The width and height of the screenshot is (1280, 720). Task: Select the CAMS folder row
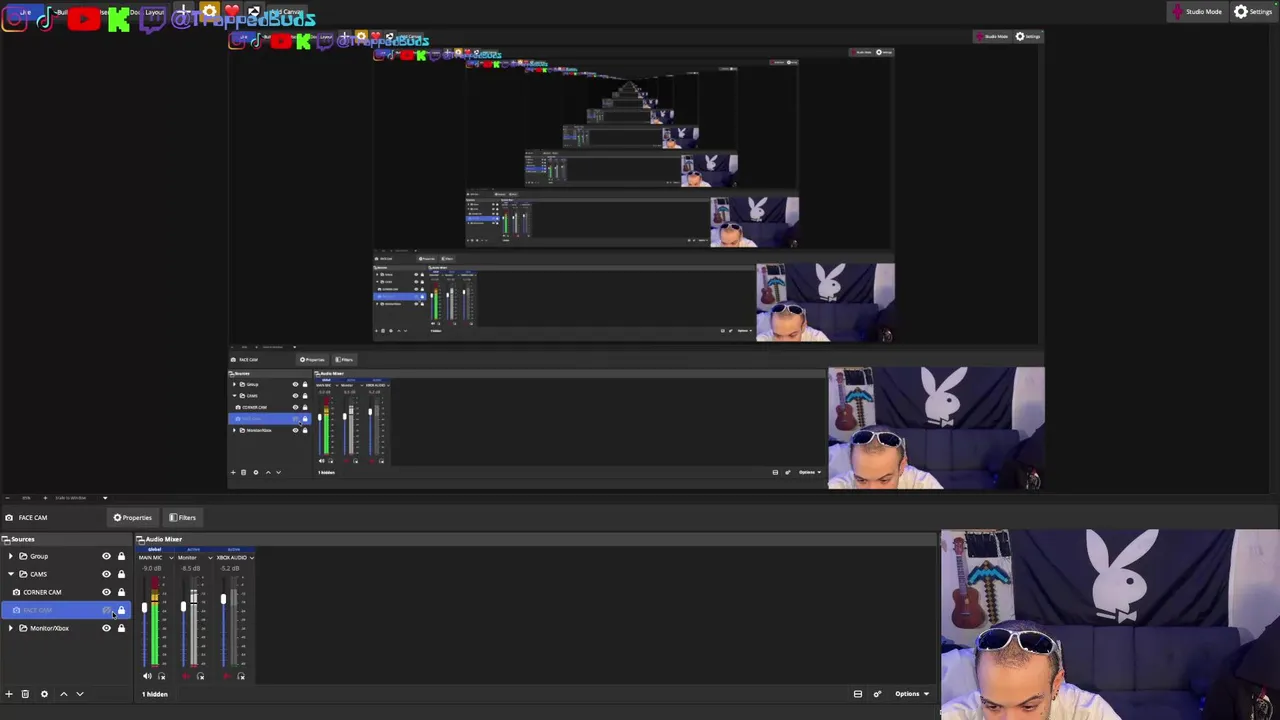65,574
